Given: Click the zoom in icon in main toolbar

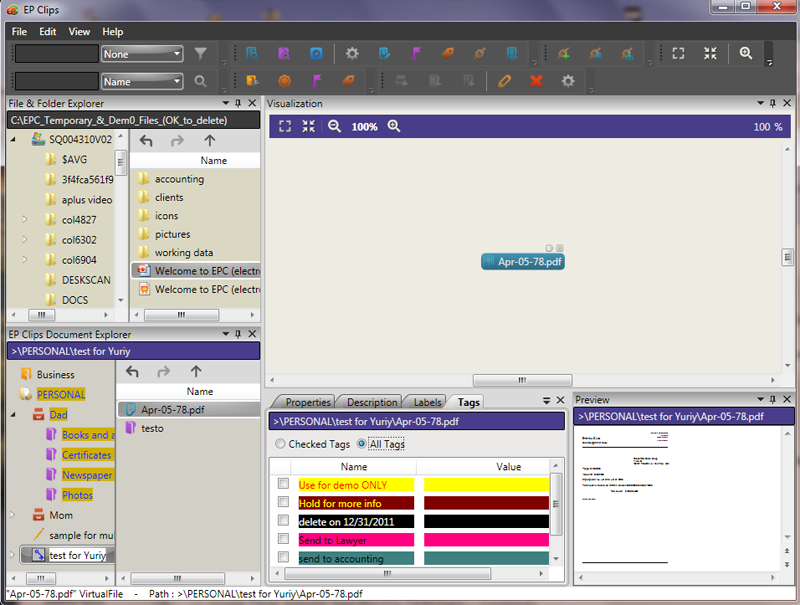Looking at the screenshot, I should [745, 54].
